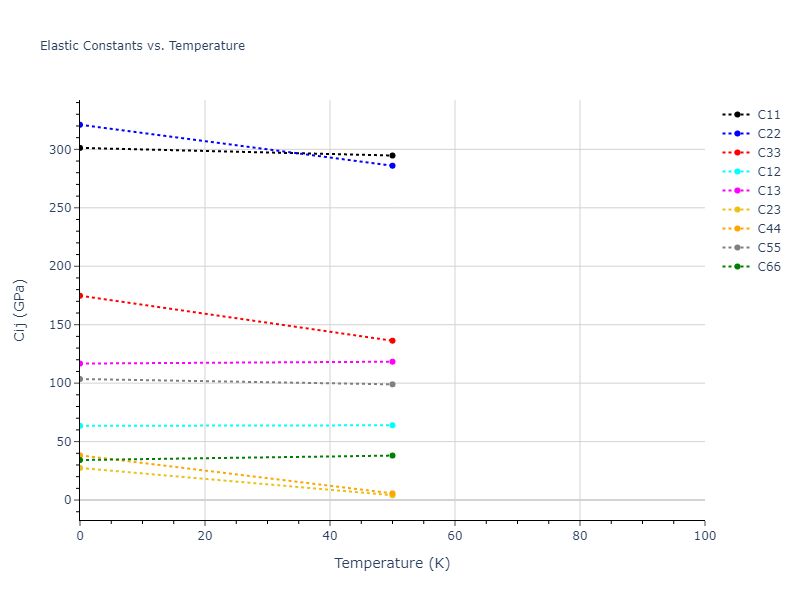Select the red C33 point at 50 K
Image resolution: width=800 pixels, height=600 pixels.
pyautogui.click(x=392, y=341)
